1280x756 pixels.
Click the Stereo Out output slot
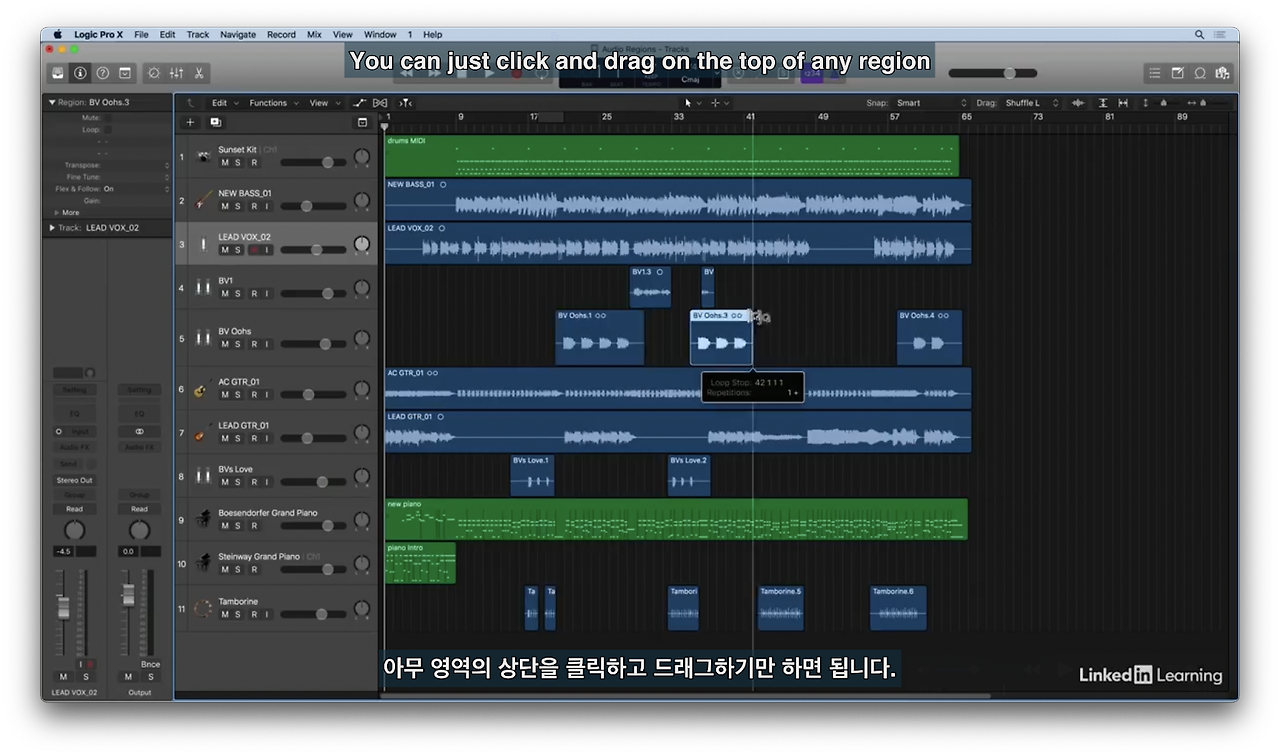click(74, 480)
